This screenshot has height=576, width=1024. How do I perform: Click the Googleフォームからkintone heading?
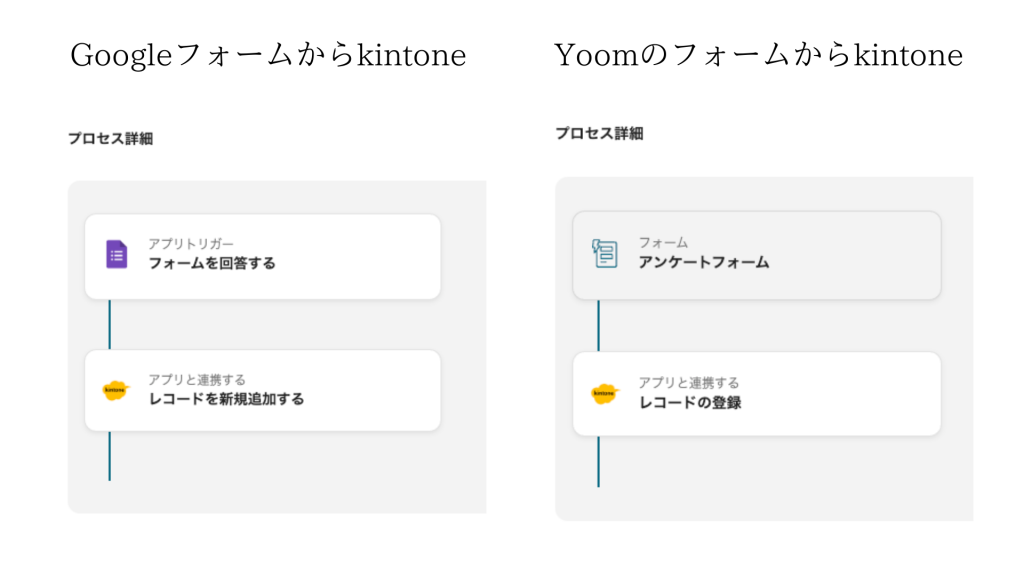point(268,55)
